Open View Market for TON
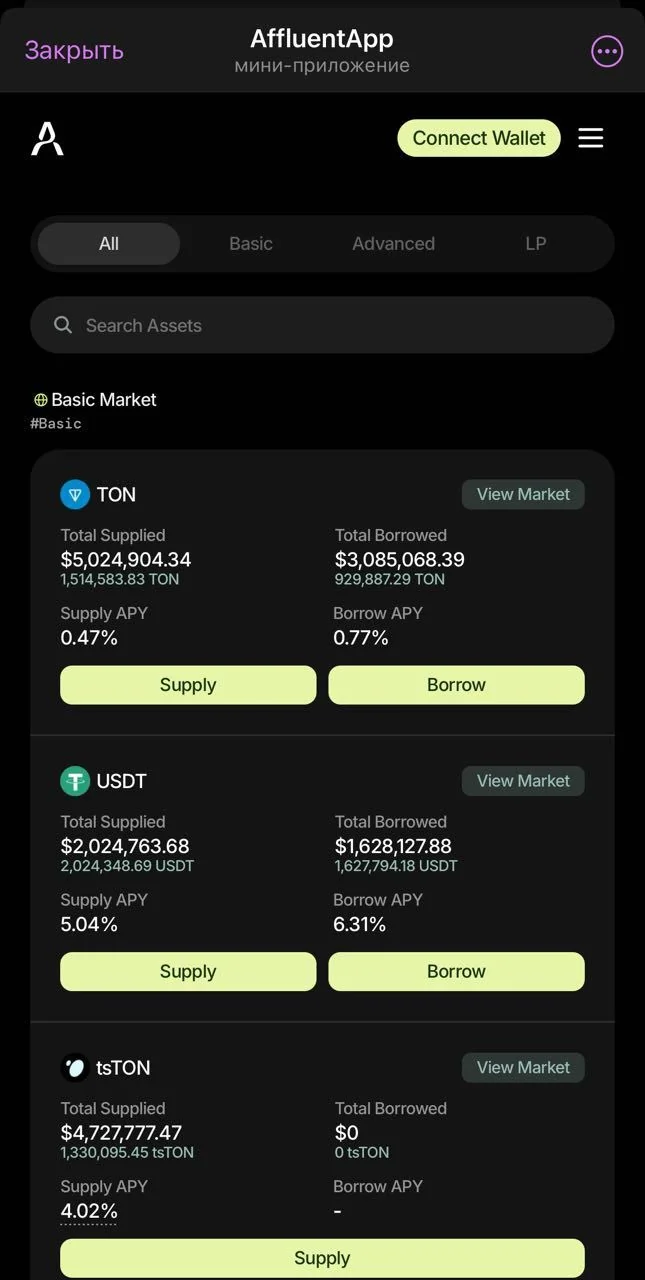Image resolution: width=645 pixels, height=1280 pixels. tap(523, 494)
